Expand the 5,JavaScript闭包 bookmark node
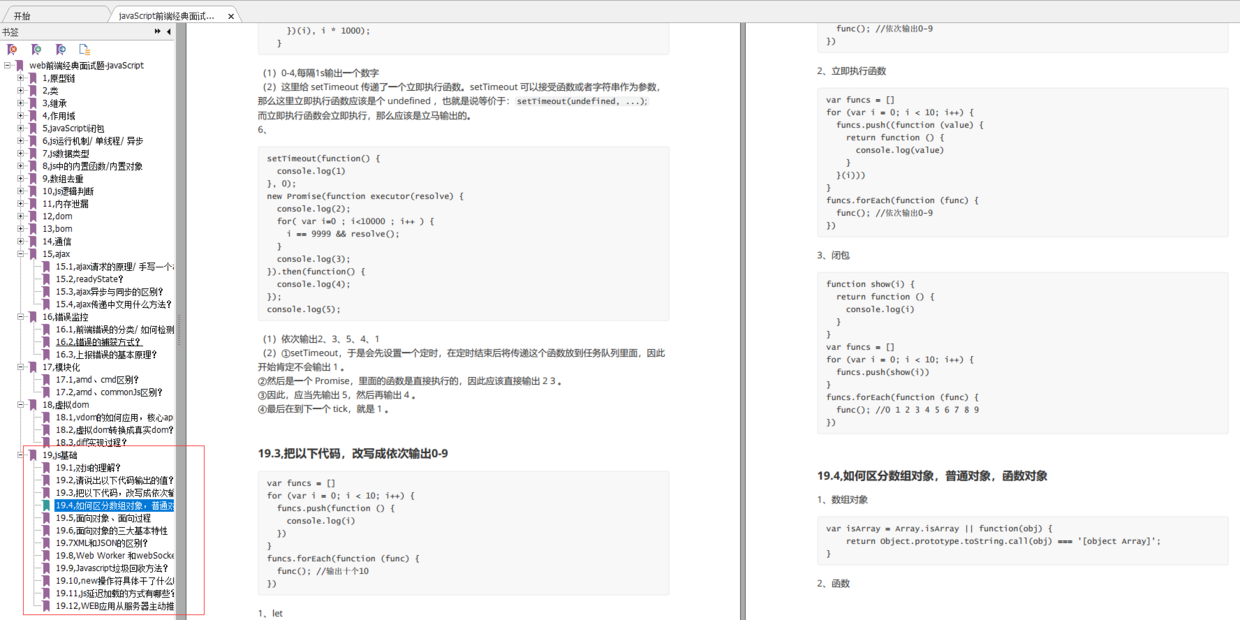 click(x=20, y=128)
